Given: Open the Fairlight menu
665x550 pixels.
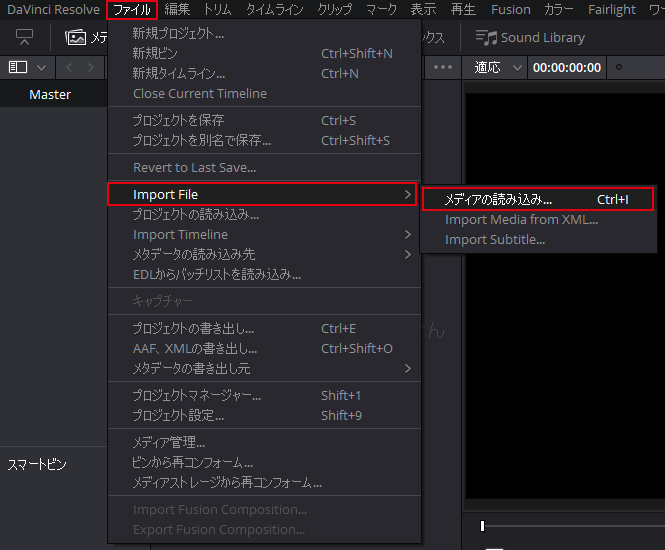Looking at the screenshot, I should [612, 9].
